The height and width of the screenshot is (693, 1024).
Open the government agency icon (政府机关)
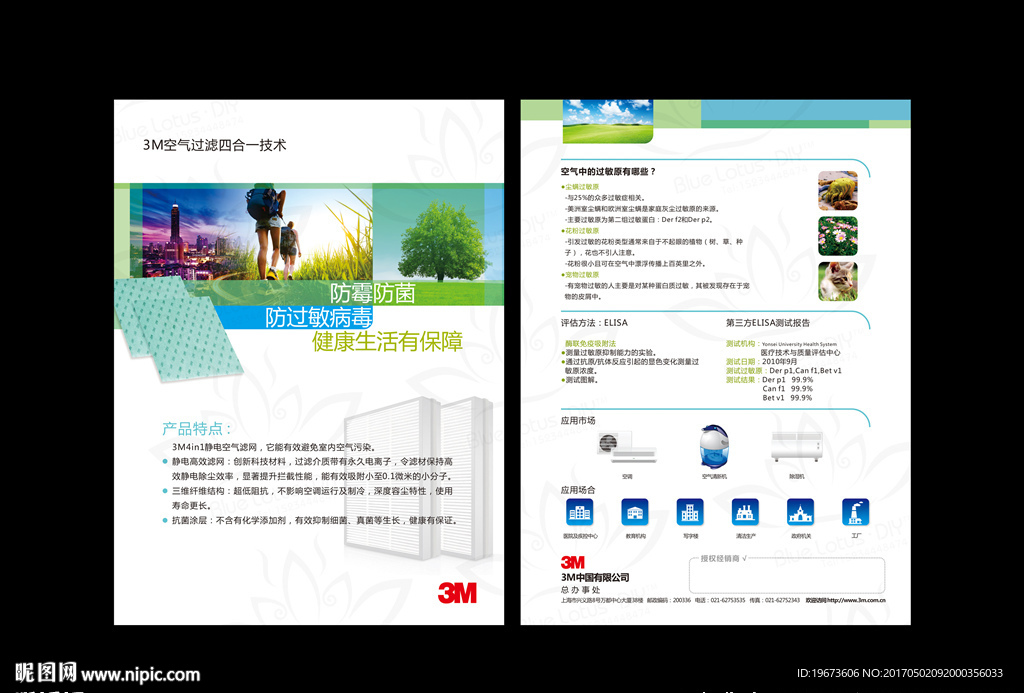[x=800, y=512]
